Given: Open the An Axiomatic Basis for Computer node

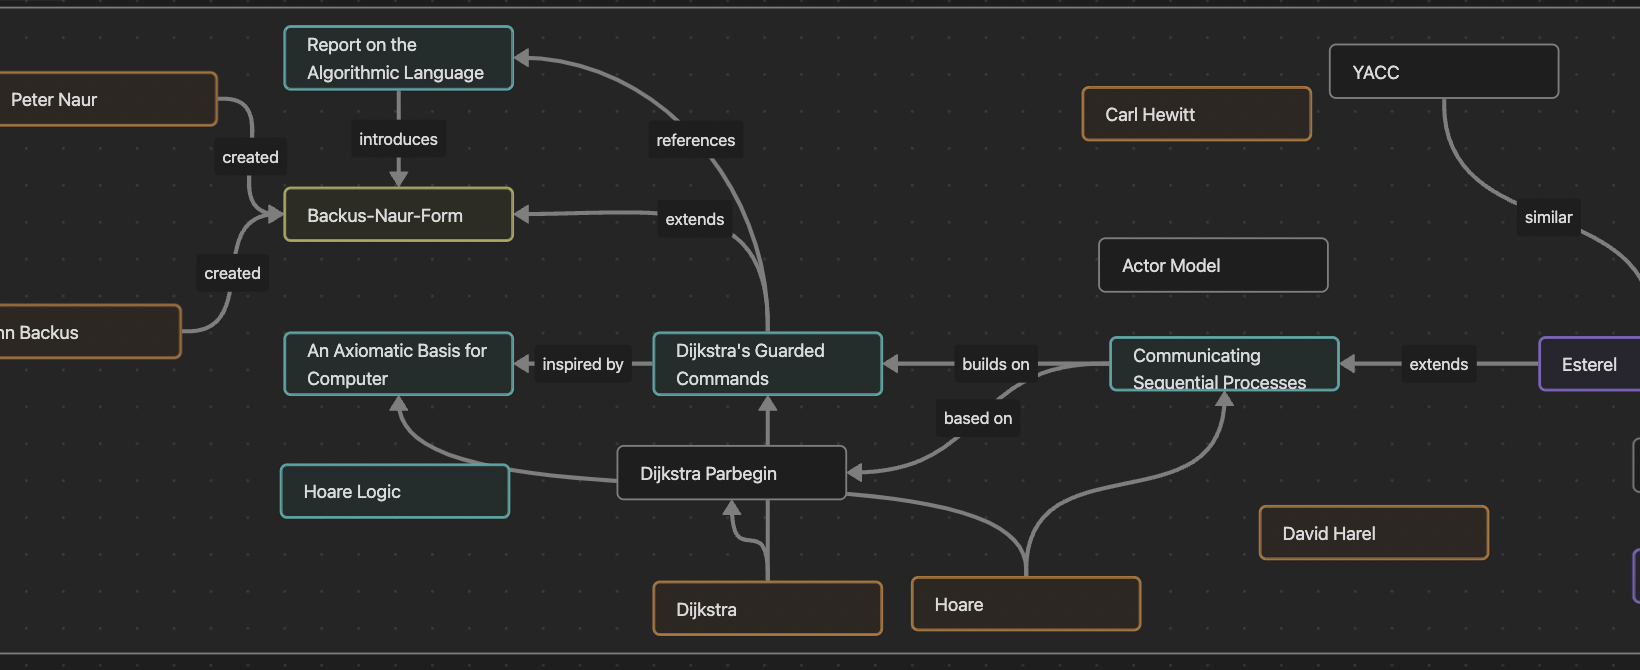Looking at the screenshot, I should click(x=398, y=364).
